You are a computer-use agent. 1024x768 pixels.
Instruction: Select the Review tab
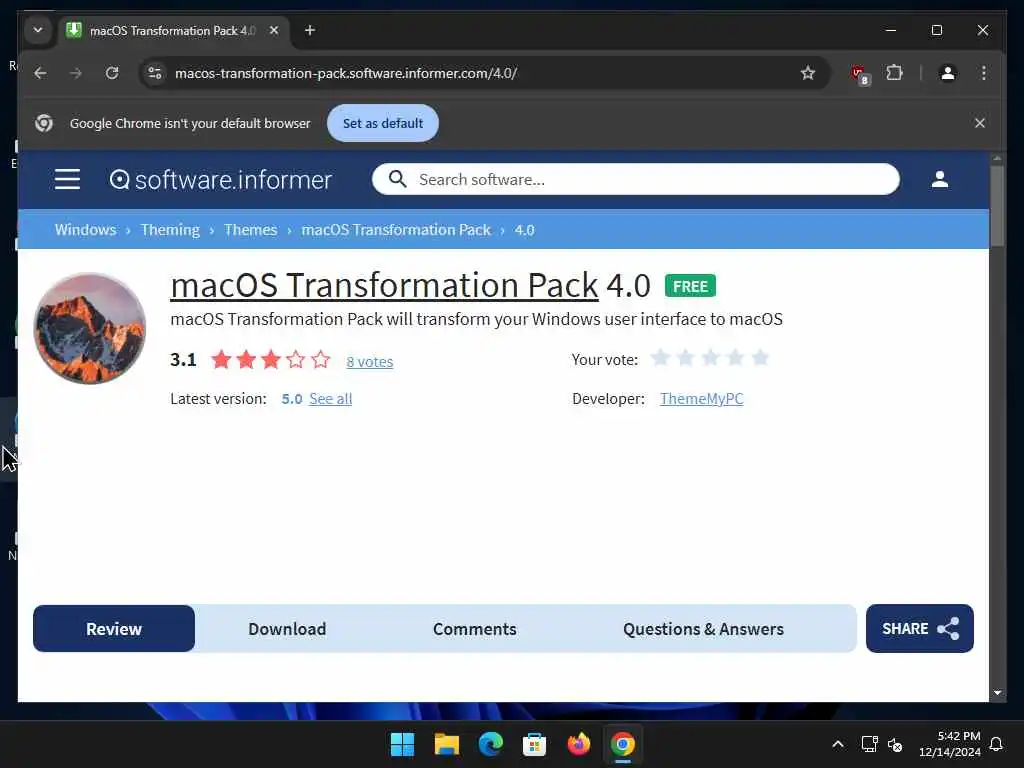coord(114,629)
